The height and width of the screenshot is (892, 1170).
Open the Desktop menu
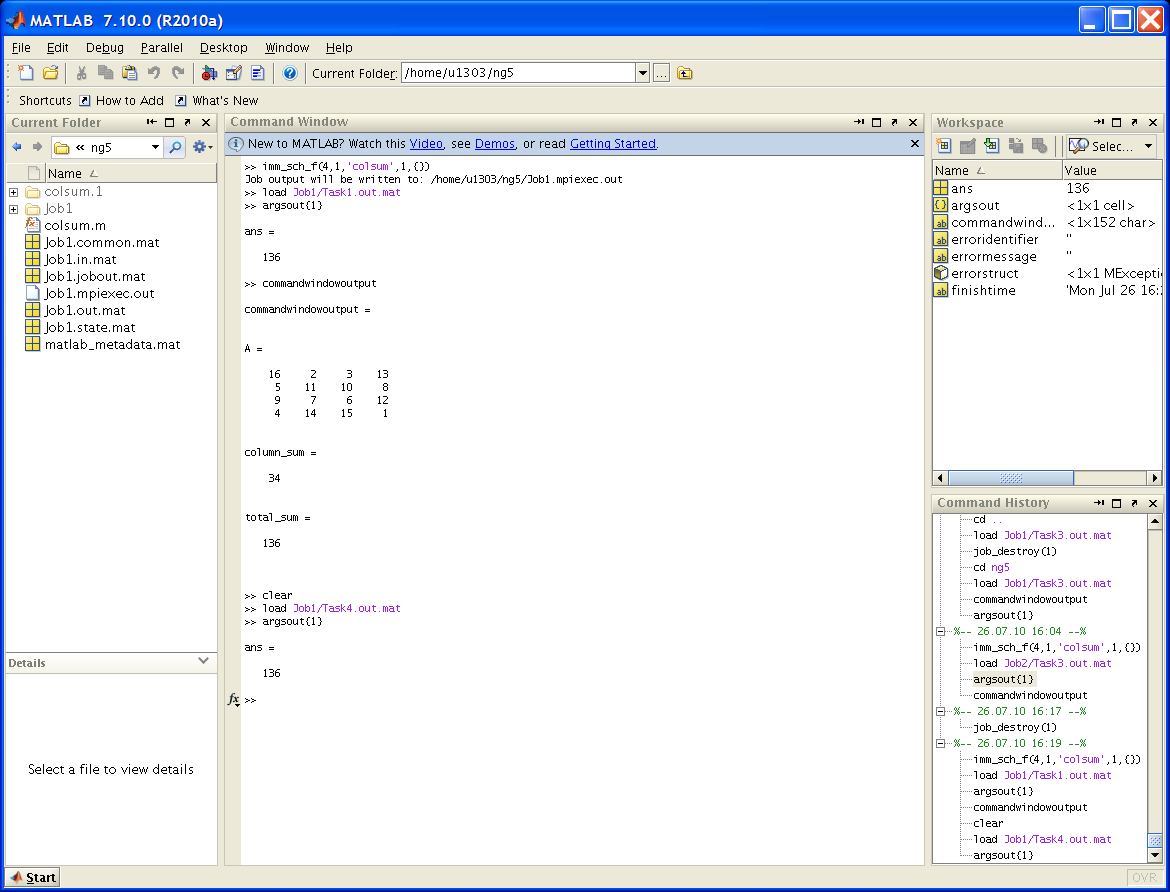[223, 48]
